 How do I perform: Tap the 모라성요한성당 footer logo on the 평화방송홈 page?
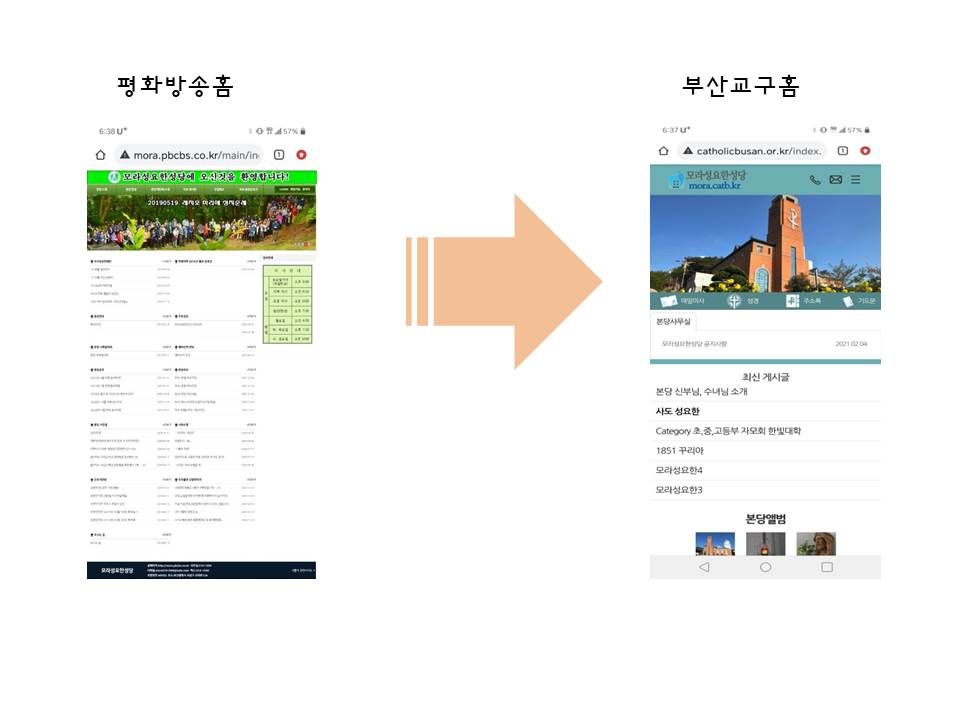(117, 571)
